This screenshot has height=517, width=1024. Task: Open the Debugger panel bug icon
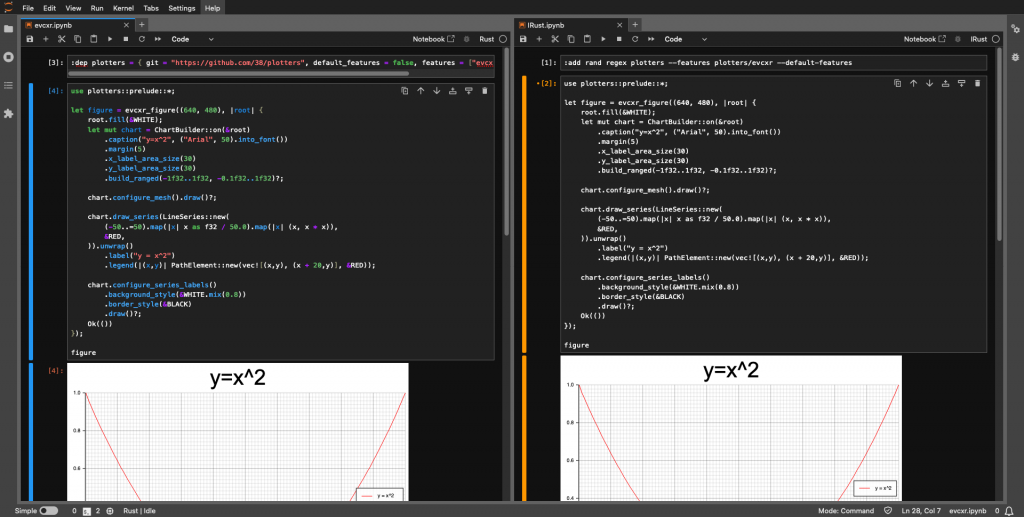coord(1015,57)
